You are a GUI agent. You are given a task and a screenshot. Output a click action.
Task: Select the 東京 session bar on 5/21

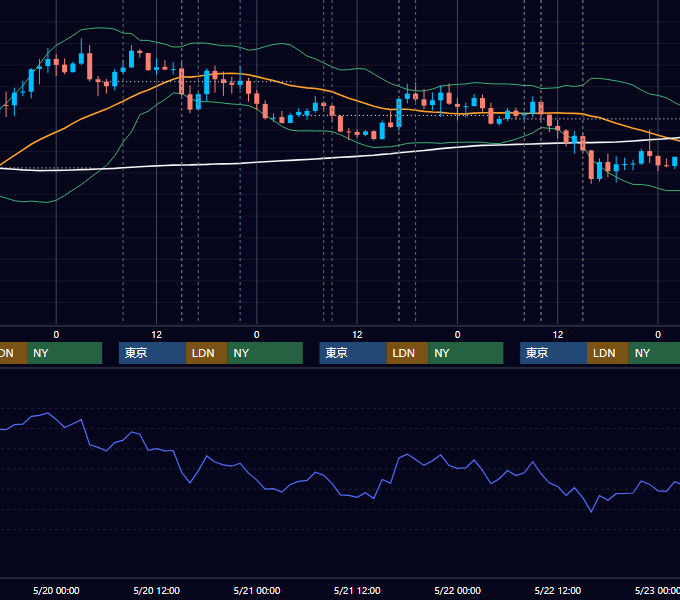[353, 353]
